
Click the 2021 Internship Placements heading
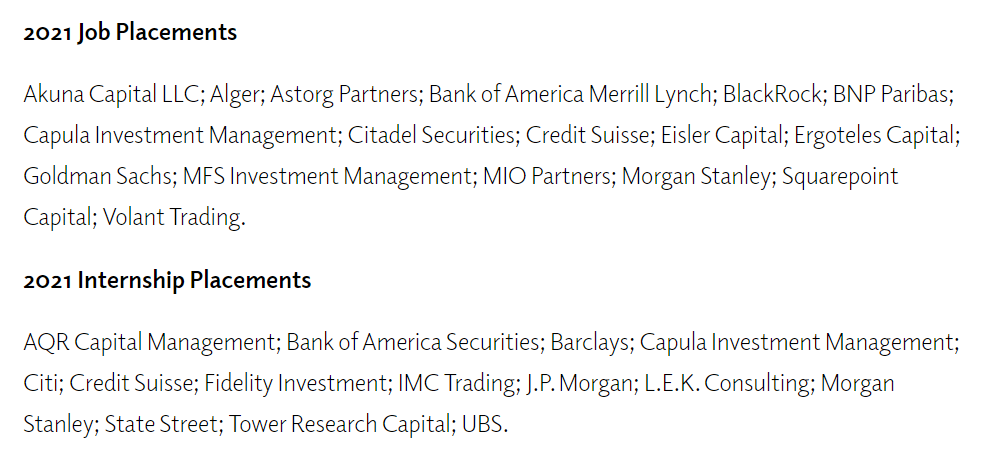pyautogui.click(x=167, y=280)
